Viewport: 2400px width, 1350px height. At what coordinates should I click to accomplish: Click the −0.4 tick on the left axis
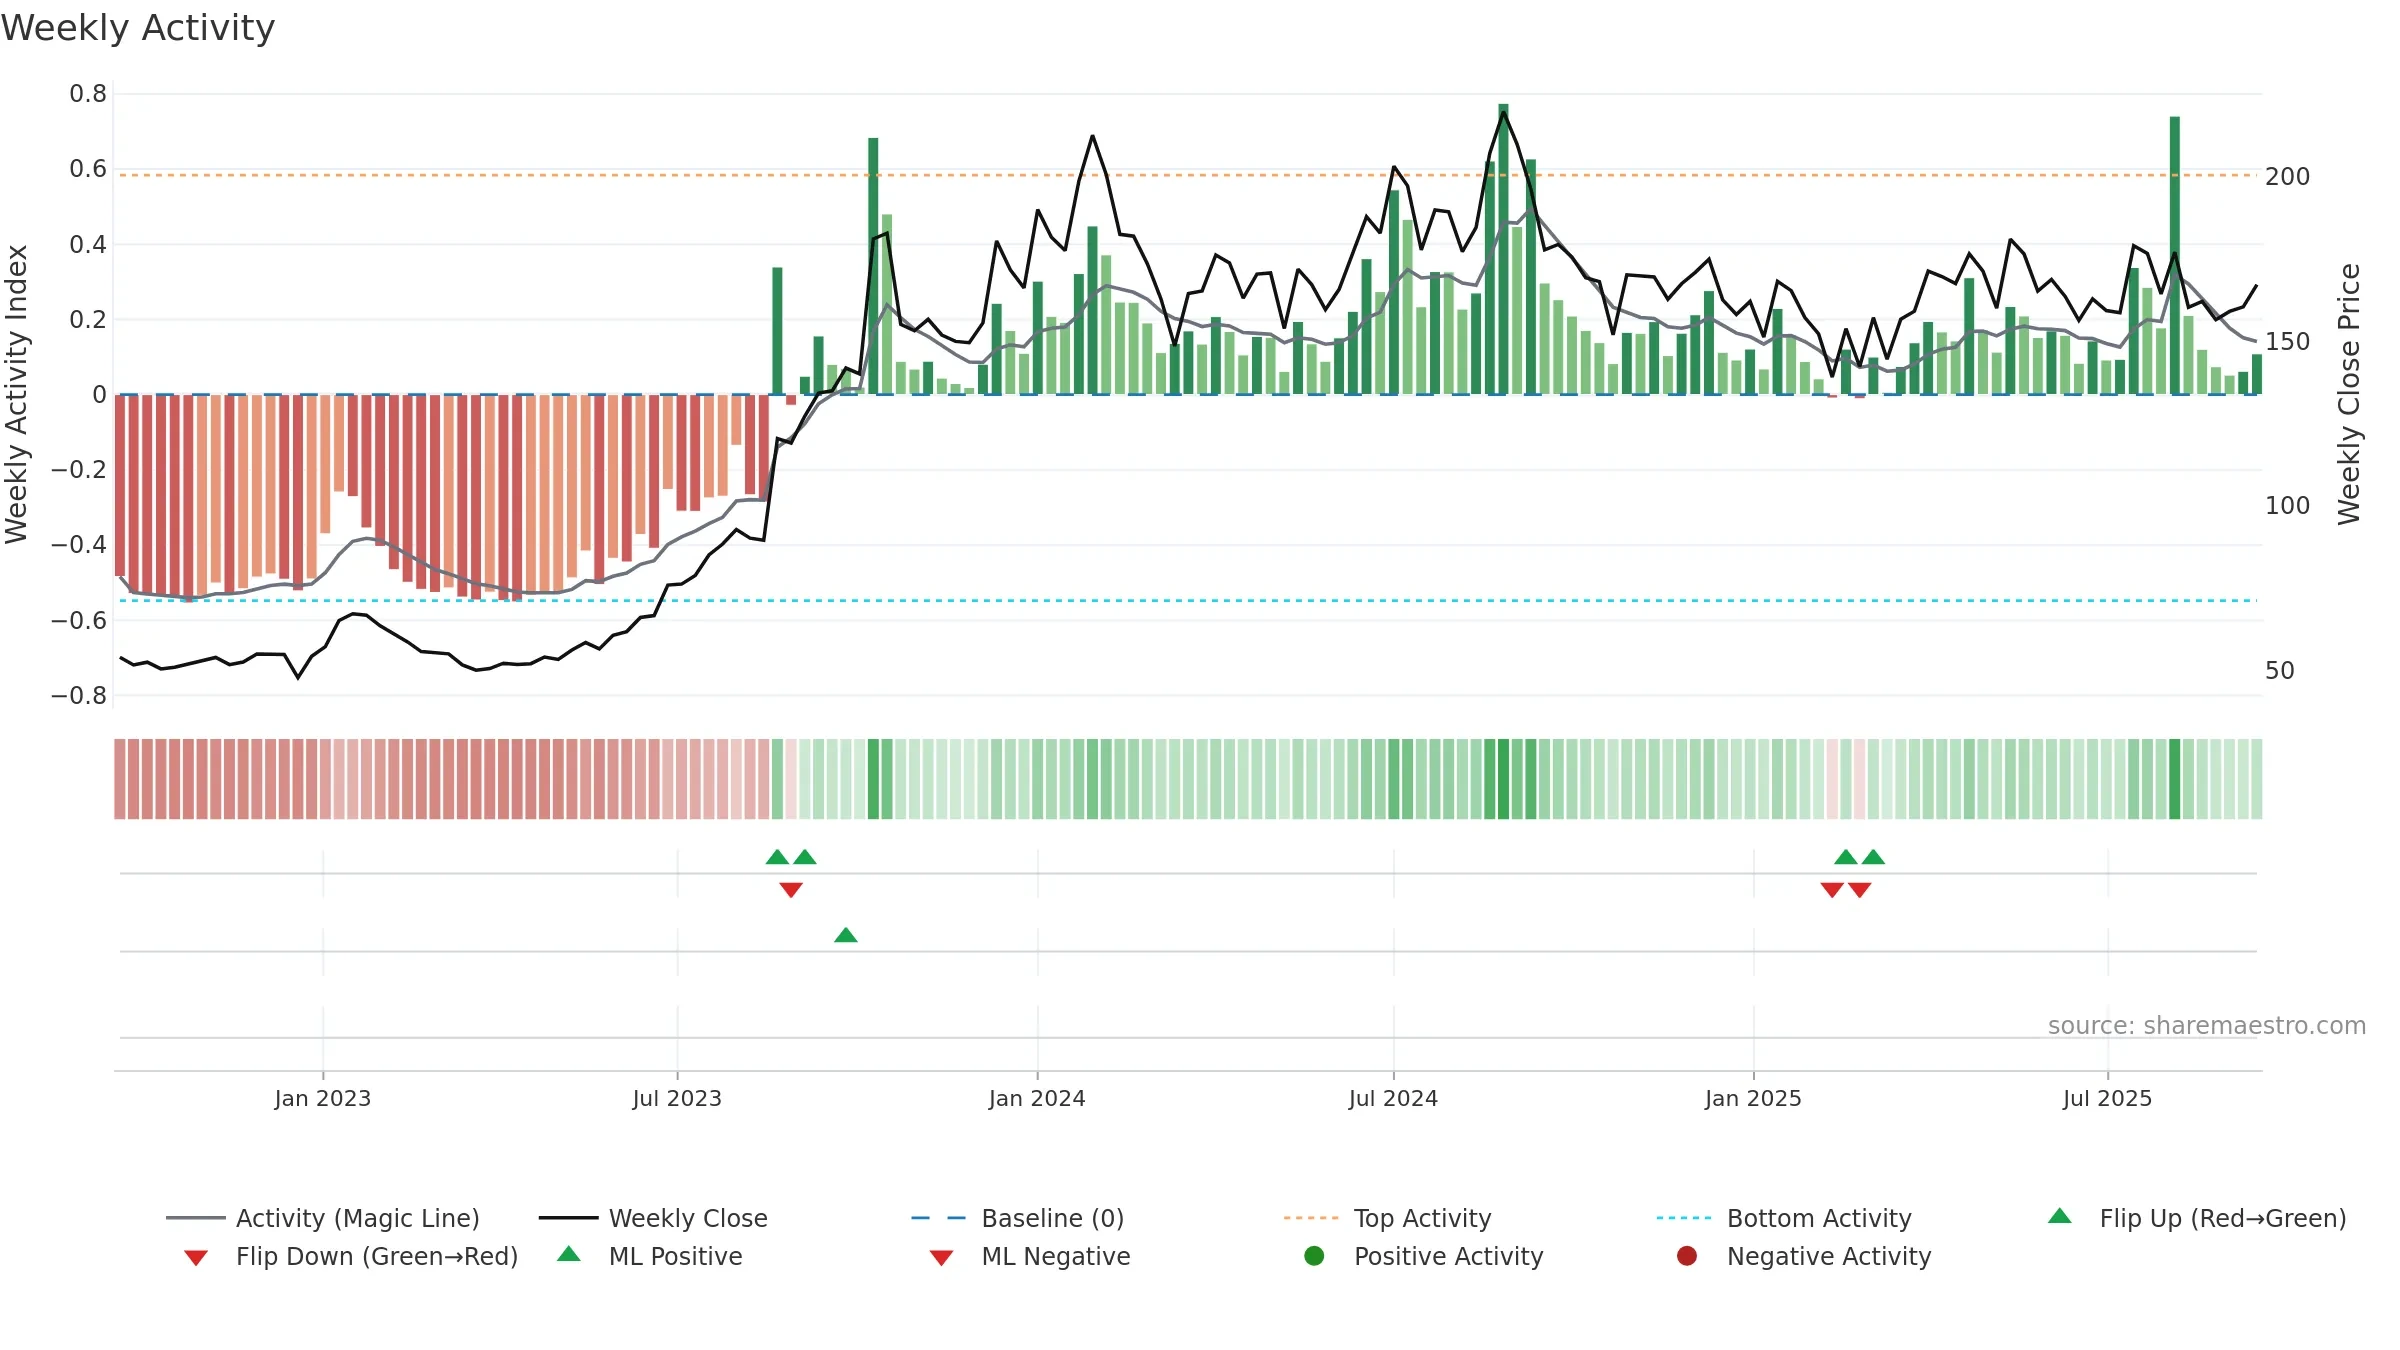[79, 545]
